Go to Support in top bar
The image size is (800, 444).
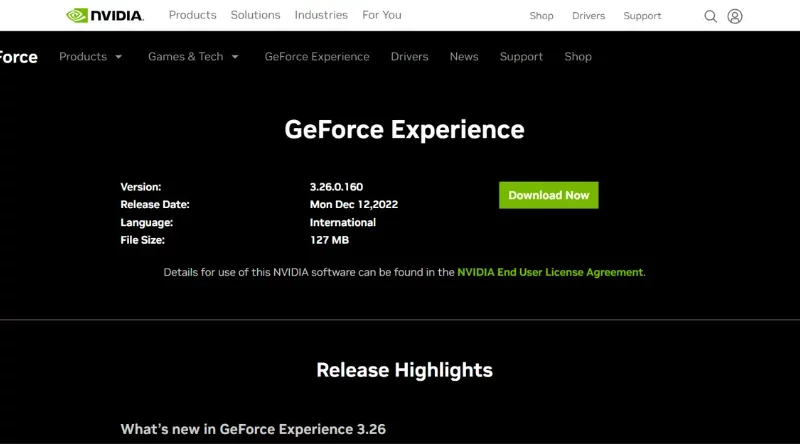[x=642, y=16]
